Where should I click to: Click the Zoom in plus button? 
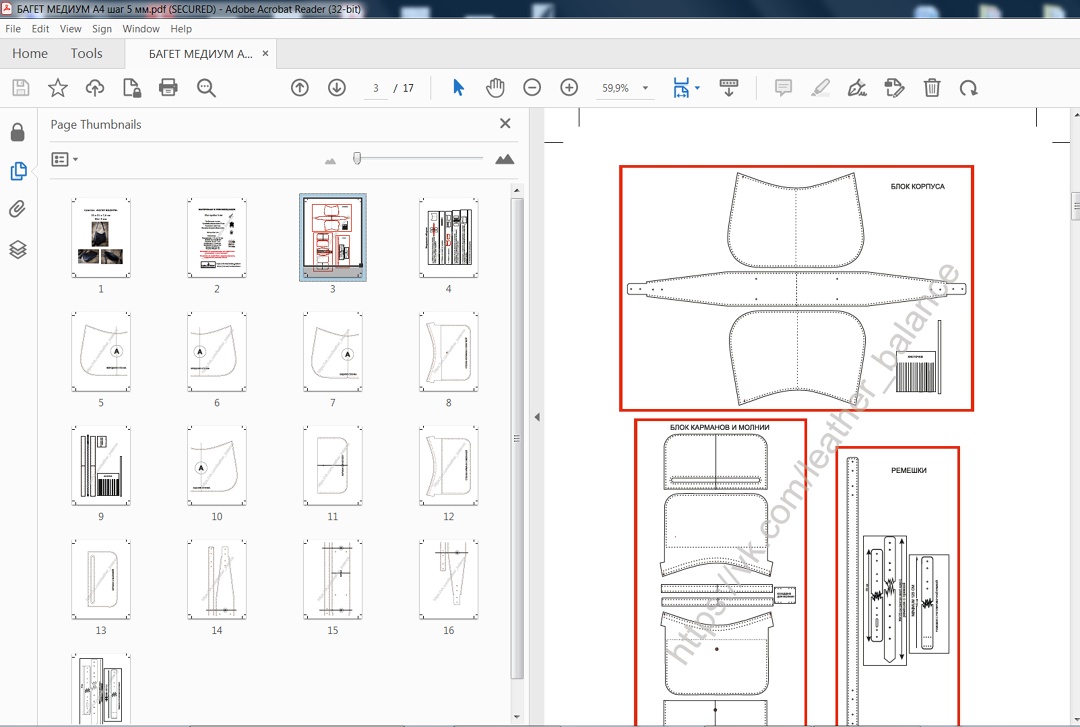point(569,88)
